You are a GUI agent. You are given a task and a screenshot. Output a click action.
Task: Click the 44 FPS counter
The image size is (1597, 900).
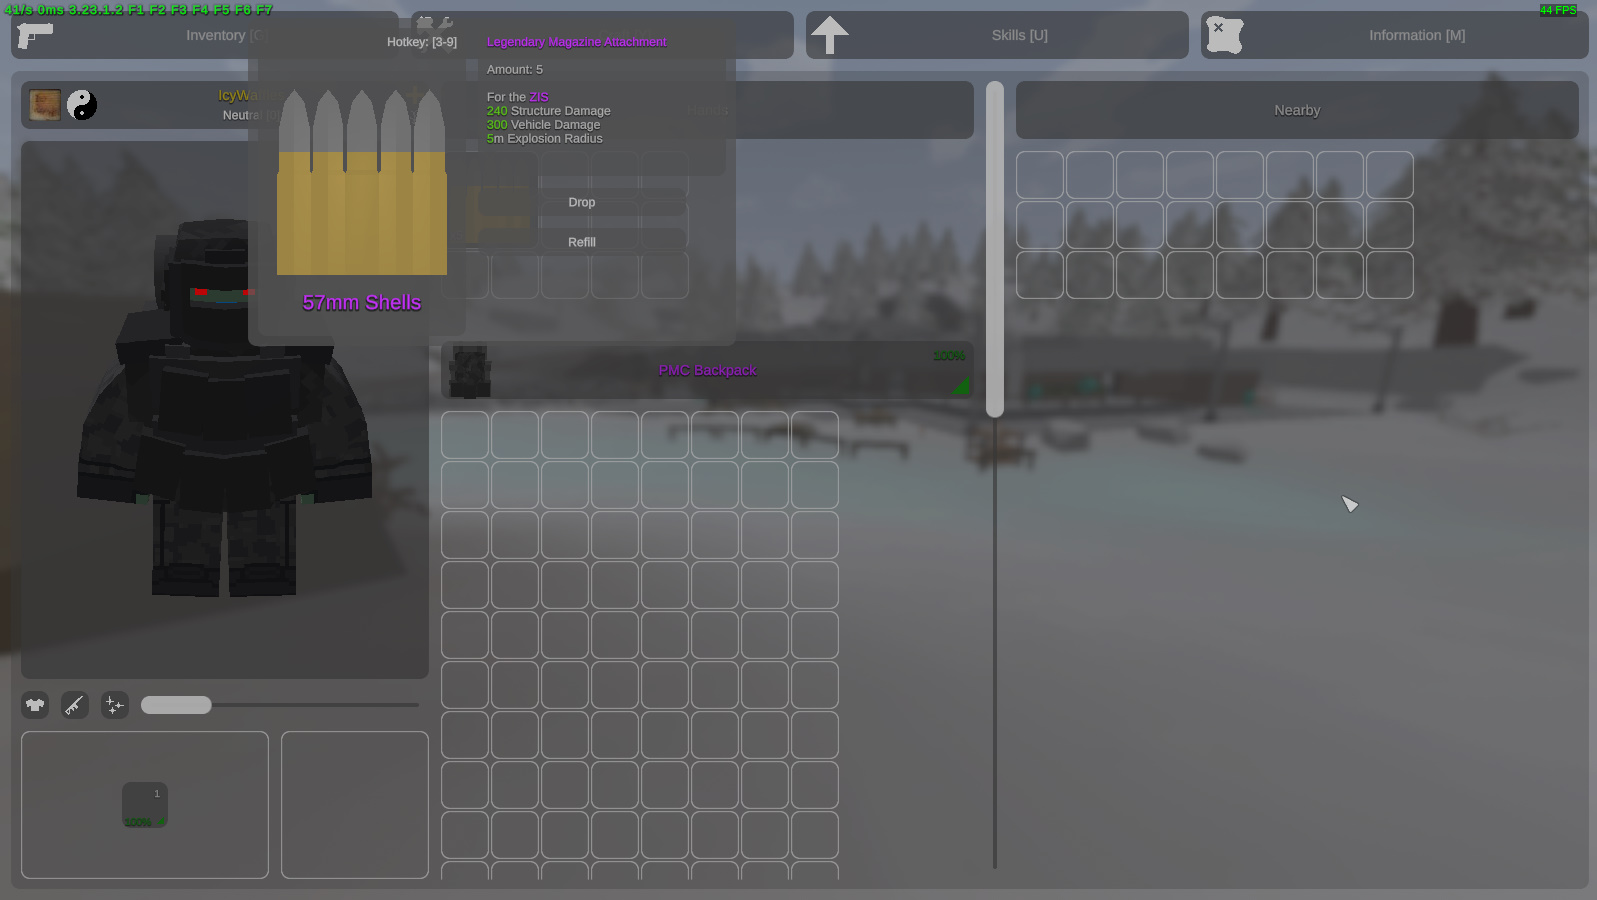click(x=1558, y=10)
